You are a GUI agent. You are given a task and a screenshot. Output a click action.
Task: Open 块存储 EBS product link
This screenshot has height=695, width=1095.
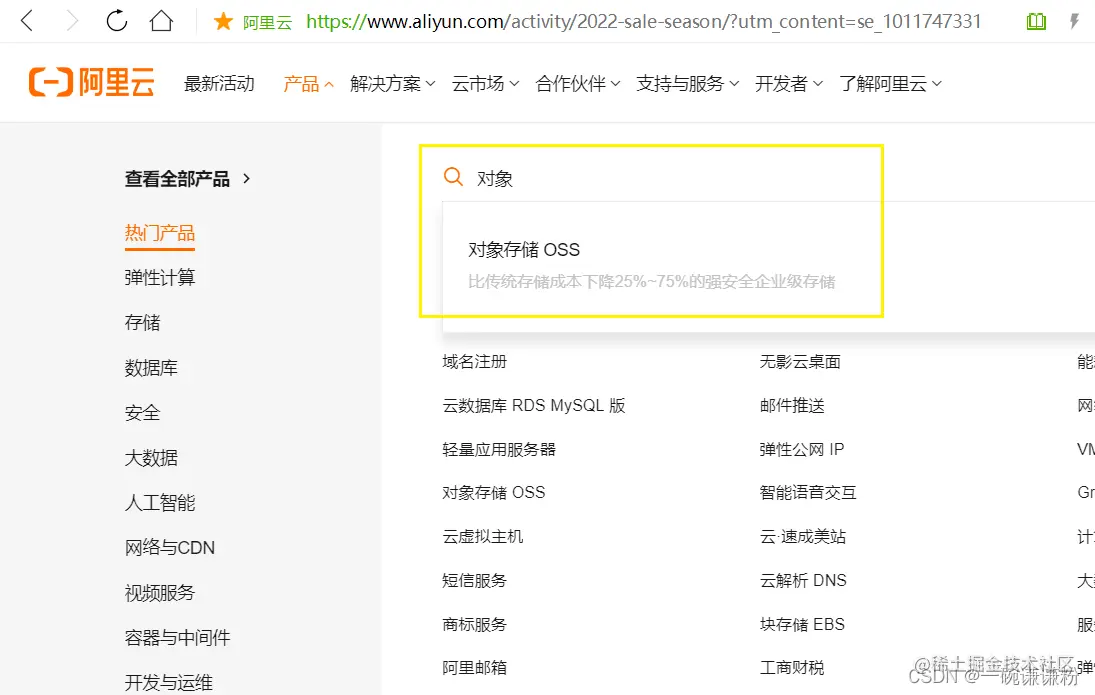click(802, 624)
